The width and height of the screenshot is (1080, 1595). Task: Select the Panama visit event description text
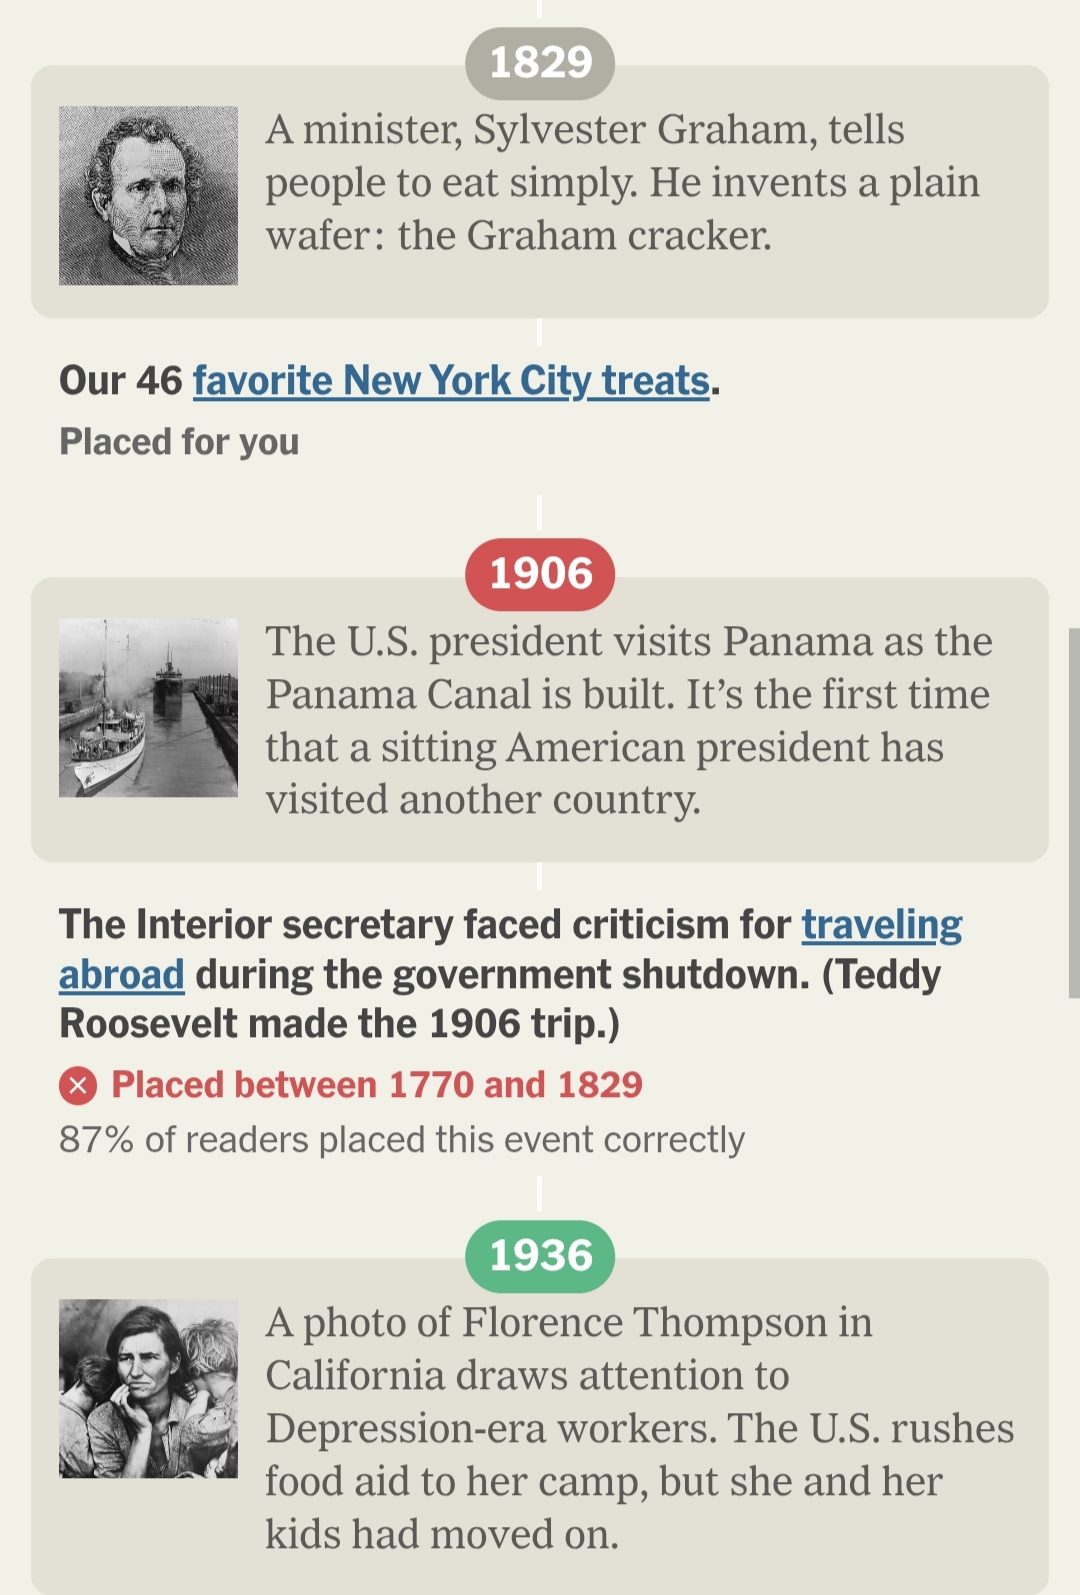pos(628,720)
